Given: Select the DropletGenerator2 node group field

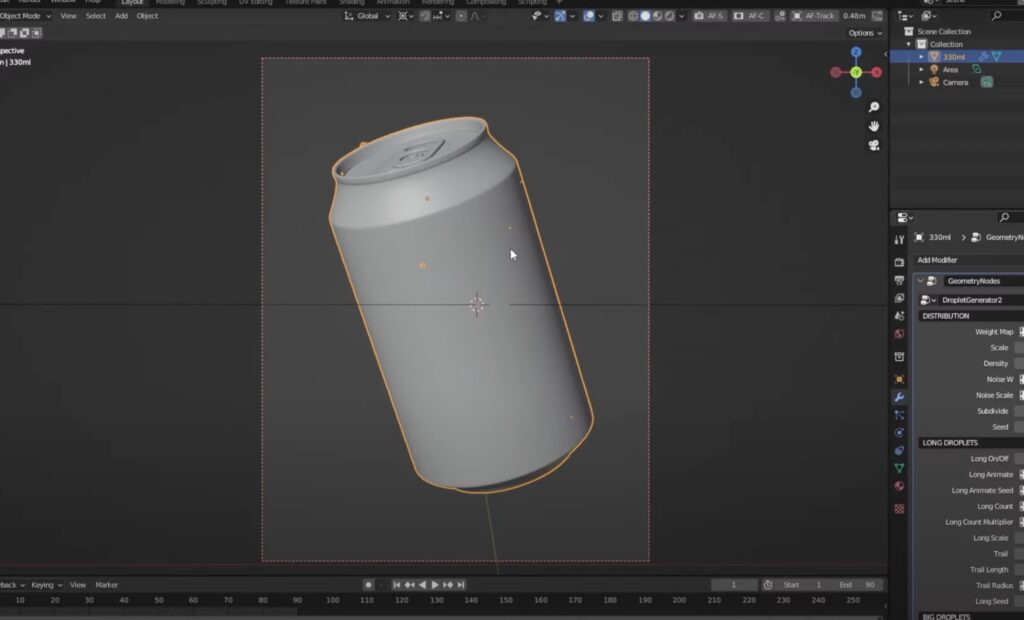Looking at the screenshot, I should (982, 300).
